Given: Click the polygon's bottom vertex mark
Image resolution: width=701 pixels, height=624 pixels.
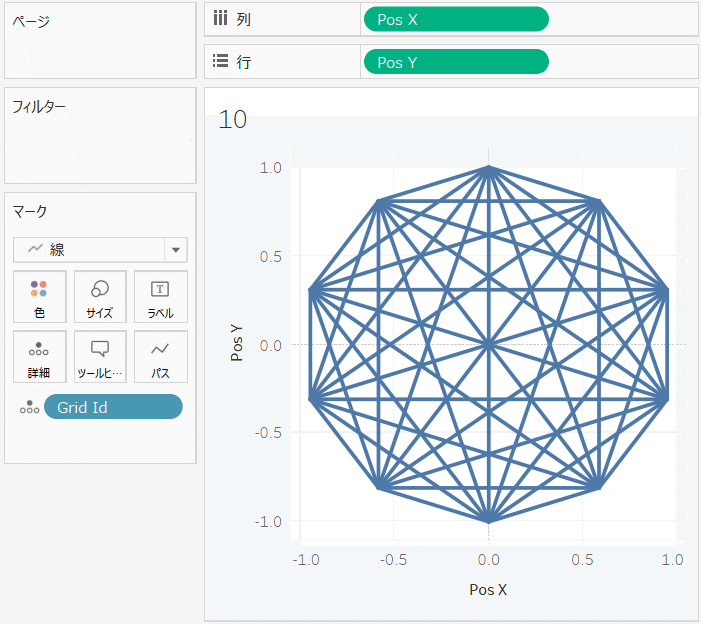Looking at the screenshot, I should click(489, 521).
